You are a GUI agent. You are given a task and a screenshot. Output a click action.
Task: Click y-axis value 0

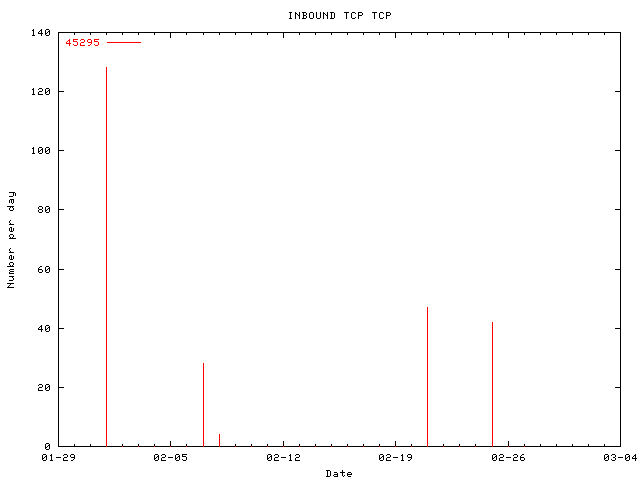pos(48,447)
